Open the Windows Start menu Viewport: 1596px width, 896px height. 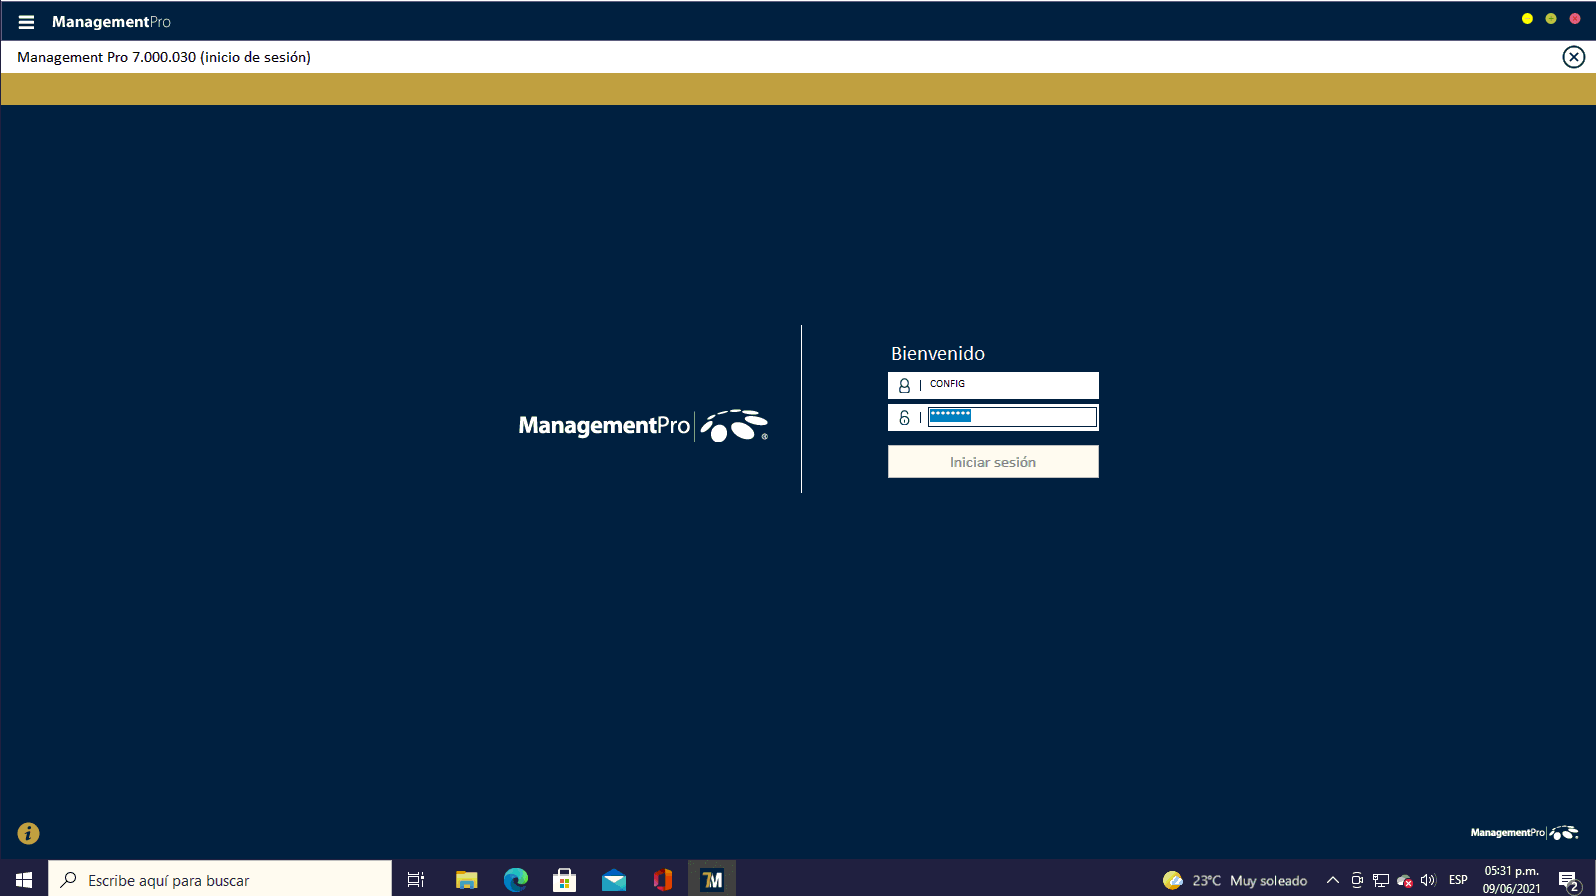tap(24, 880)
